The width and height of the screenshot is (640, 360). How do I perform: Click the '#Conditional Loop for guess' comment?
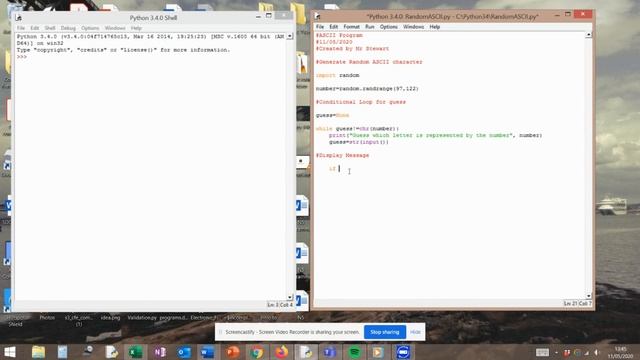click(x=361, y=102)
